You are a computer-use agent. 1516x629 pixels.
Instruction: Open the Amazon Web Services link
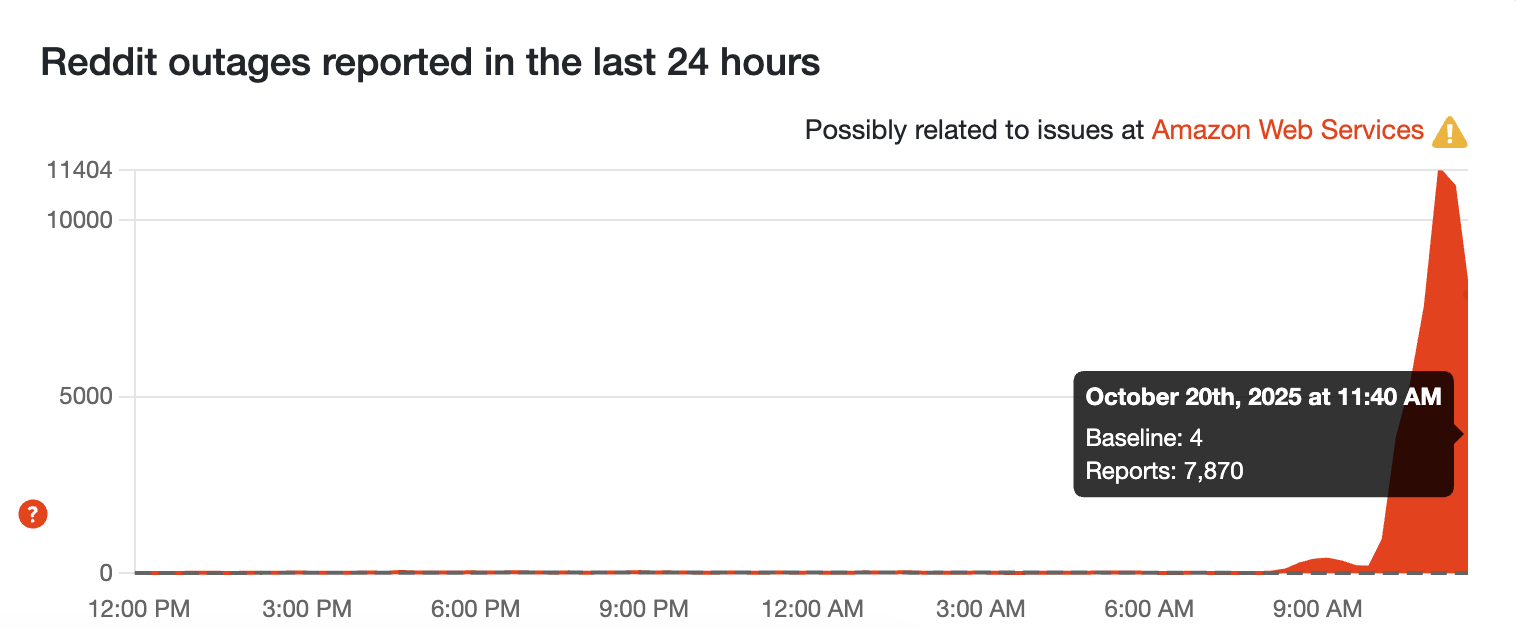tap(1287, 130)
